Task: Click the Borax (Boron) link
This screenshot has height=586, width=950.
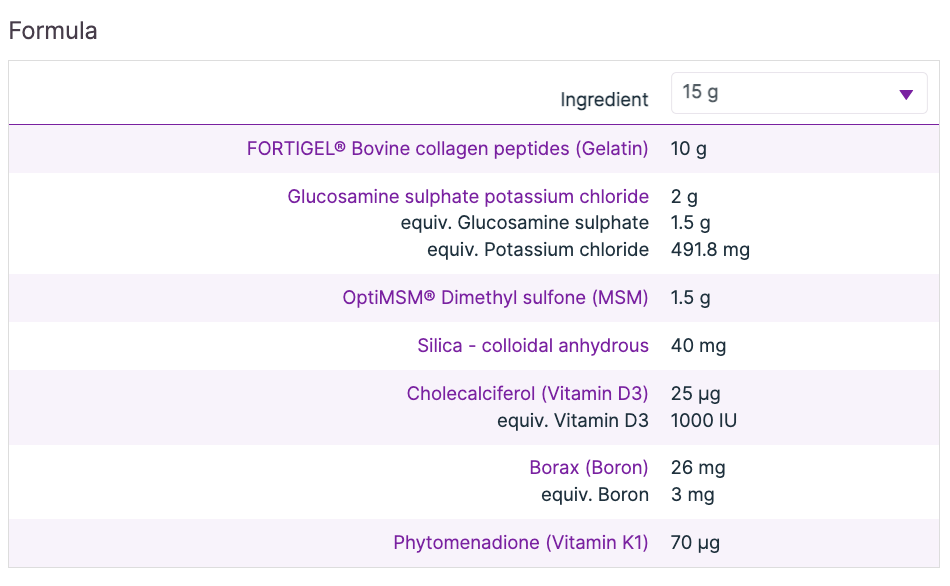Action: 589,468
